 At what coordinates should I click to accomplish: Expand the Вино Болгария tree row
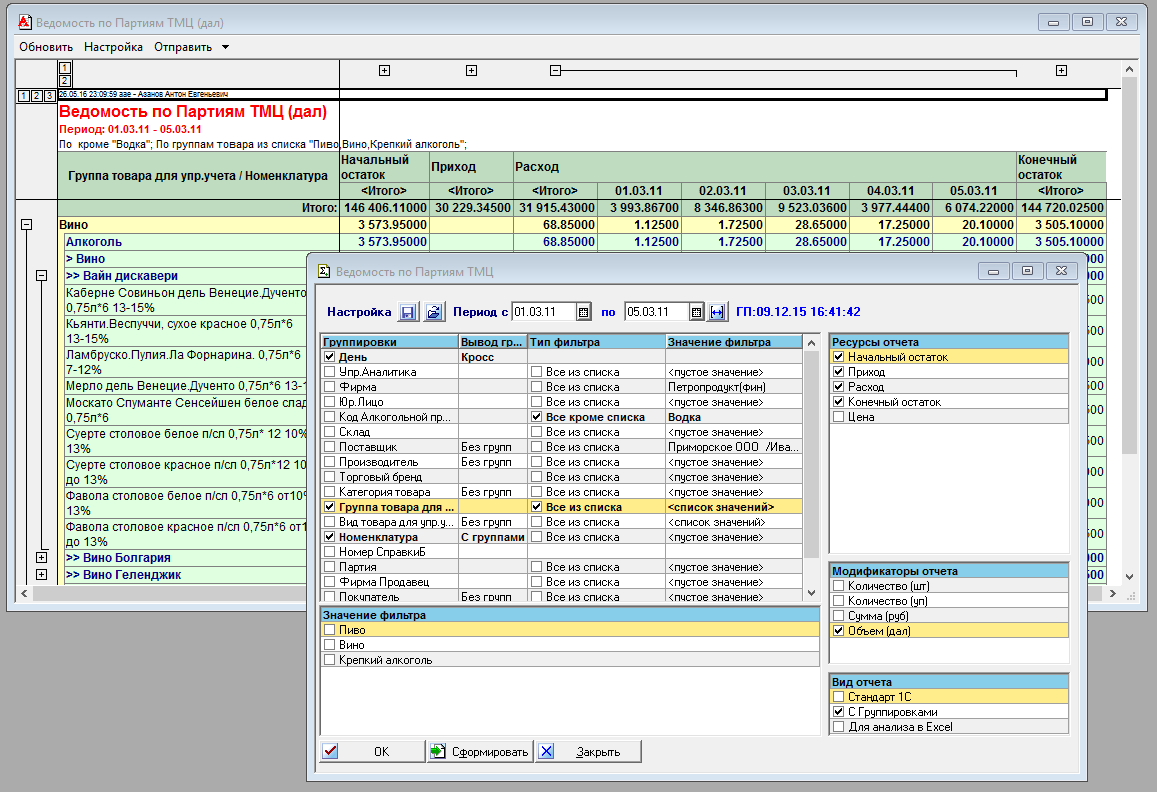point(41,557)
